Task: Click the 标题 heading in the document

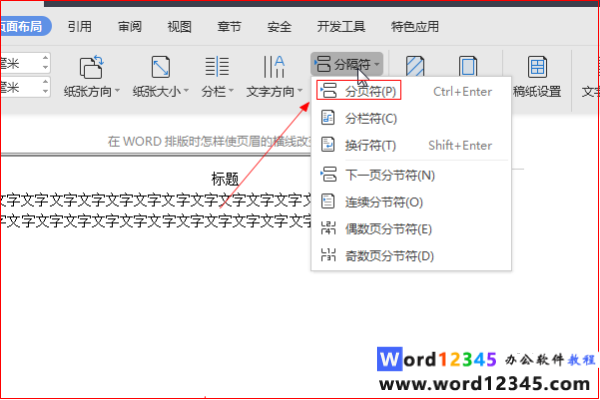Action: pyautogui.click(x=225, y=179)
